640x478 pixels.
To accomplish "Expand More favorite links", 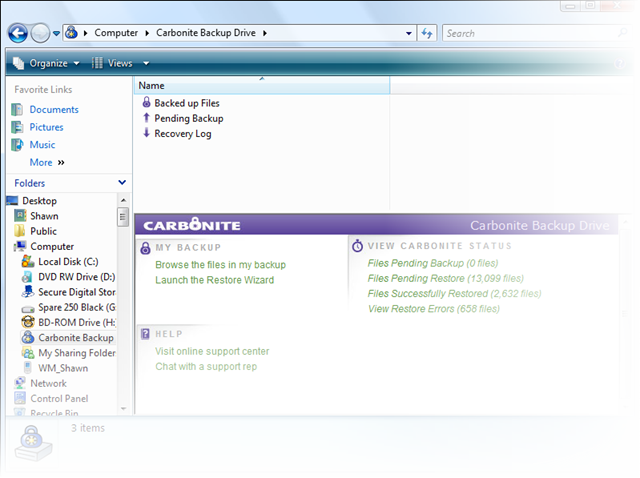I will pyautogui.click(x=47, y=162).
